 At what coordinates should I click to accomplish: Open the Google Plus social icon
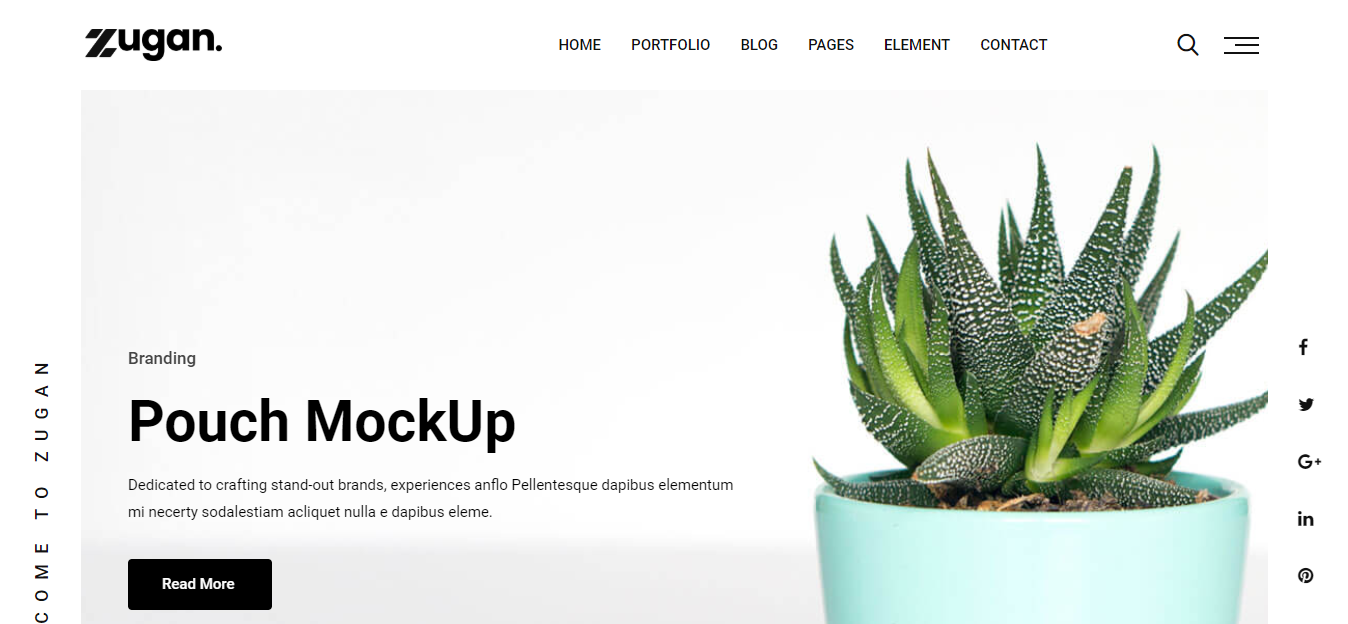1309,462
